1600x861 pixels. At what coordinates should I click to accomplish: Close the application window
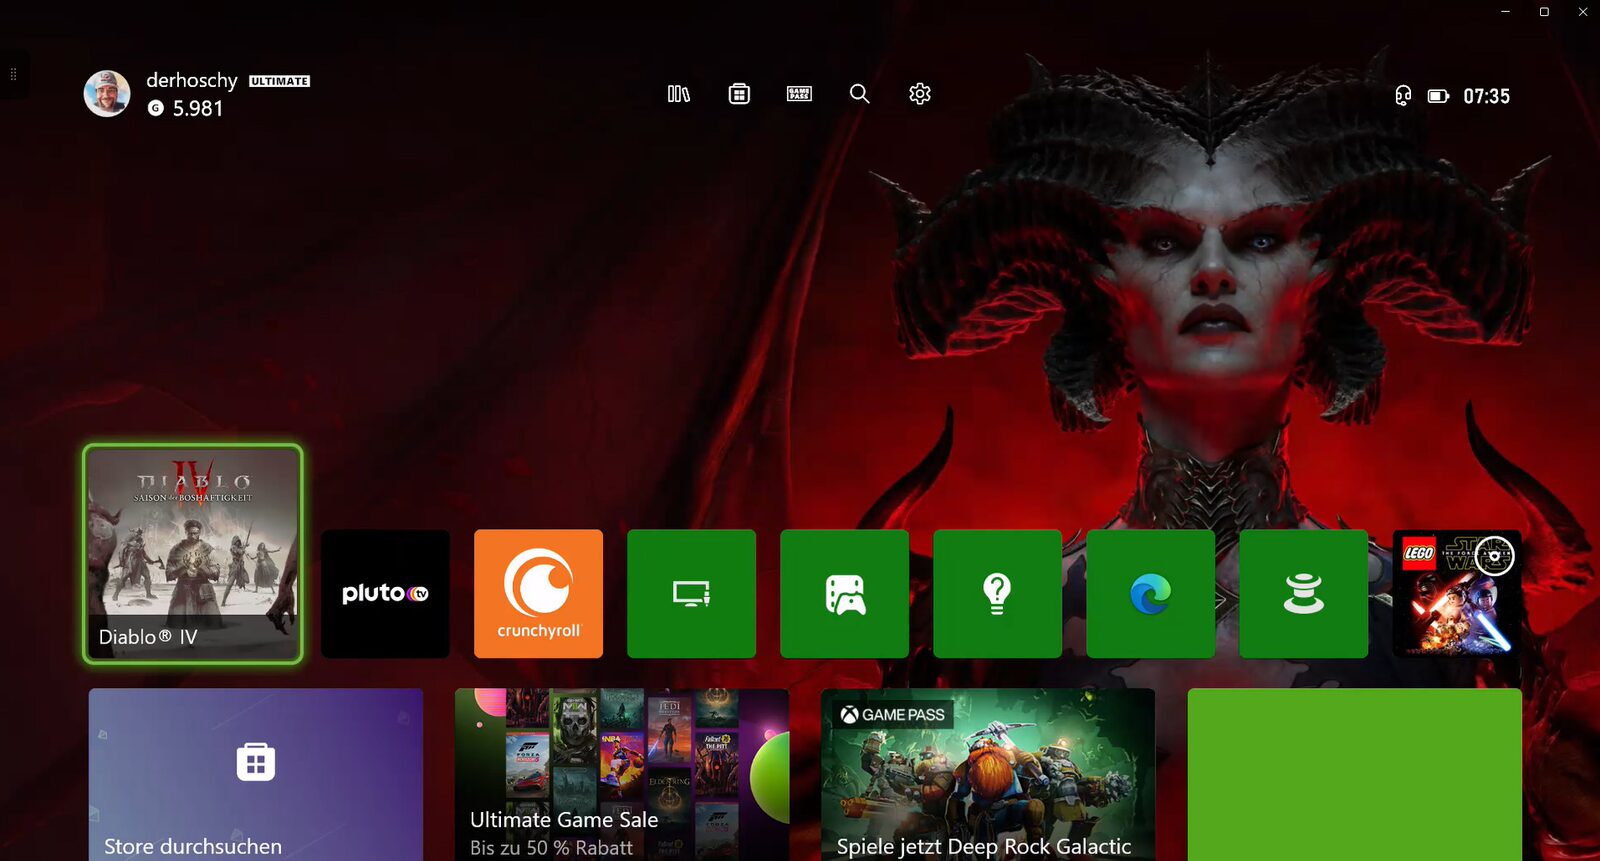[1582, 12]
